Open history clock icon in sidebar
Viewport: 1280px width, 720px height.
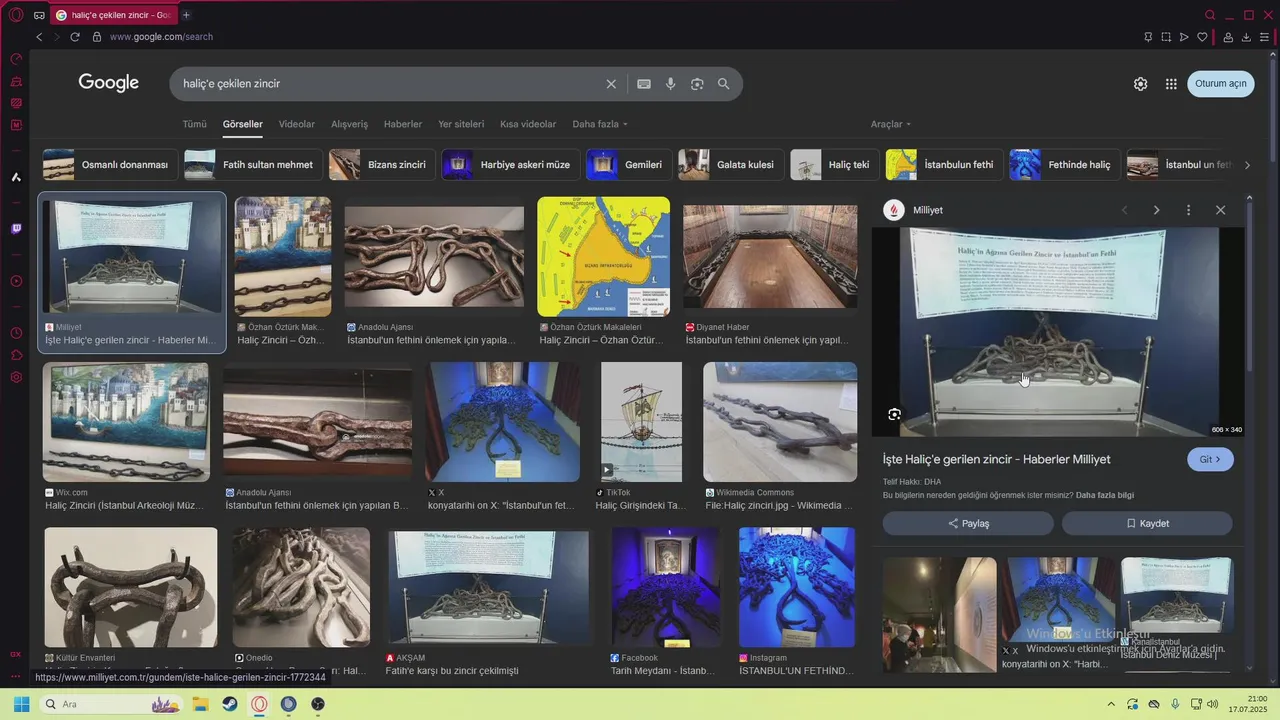[16, 333]
